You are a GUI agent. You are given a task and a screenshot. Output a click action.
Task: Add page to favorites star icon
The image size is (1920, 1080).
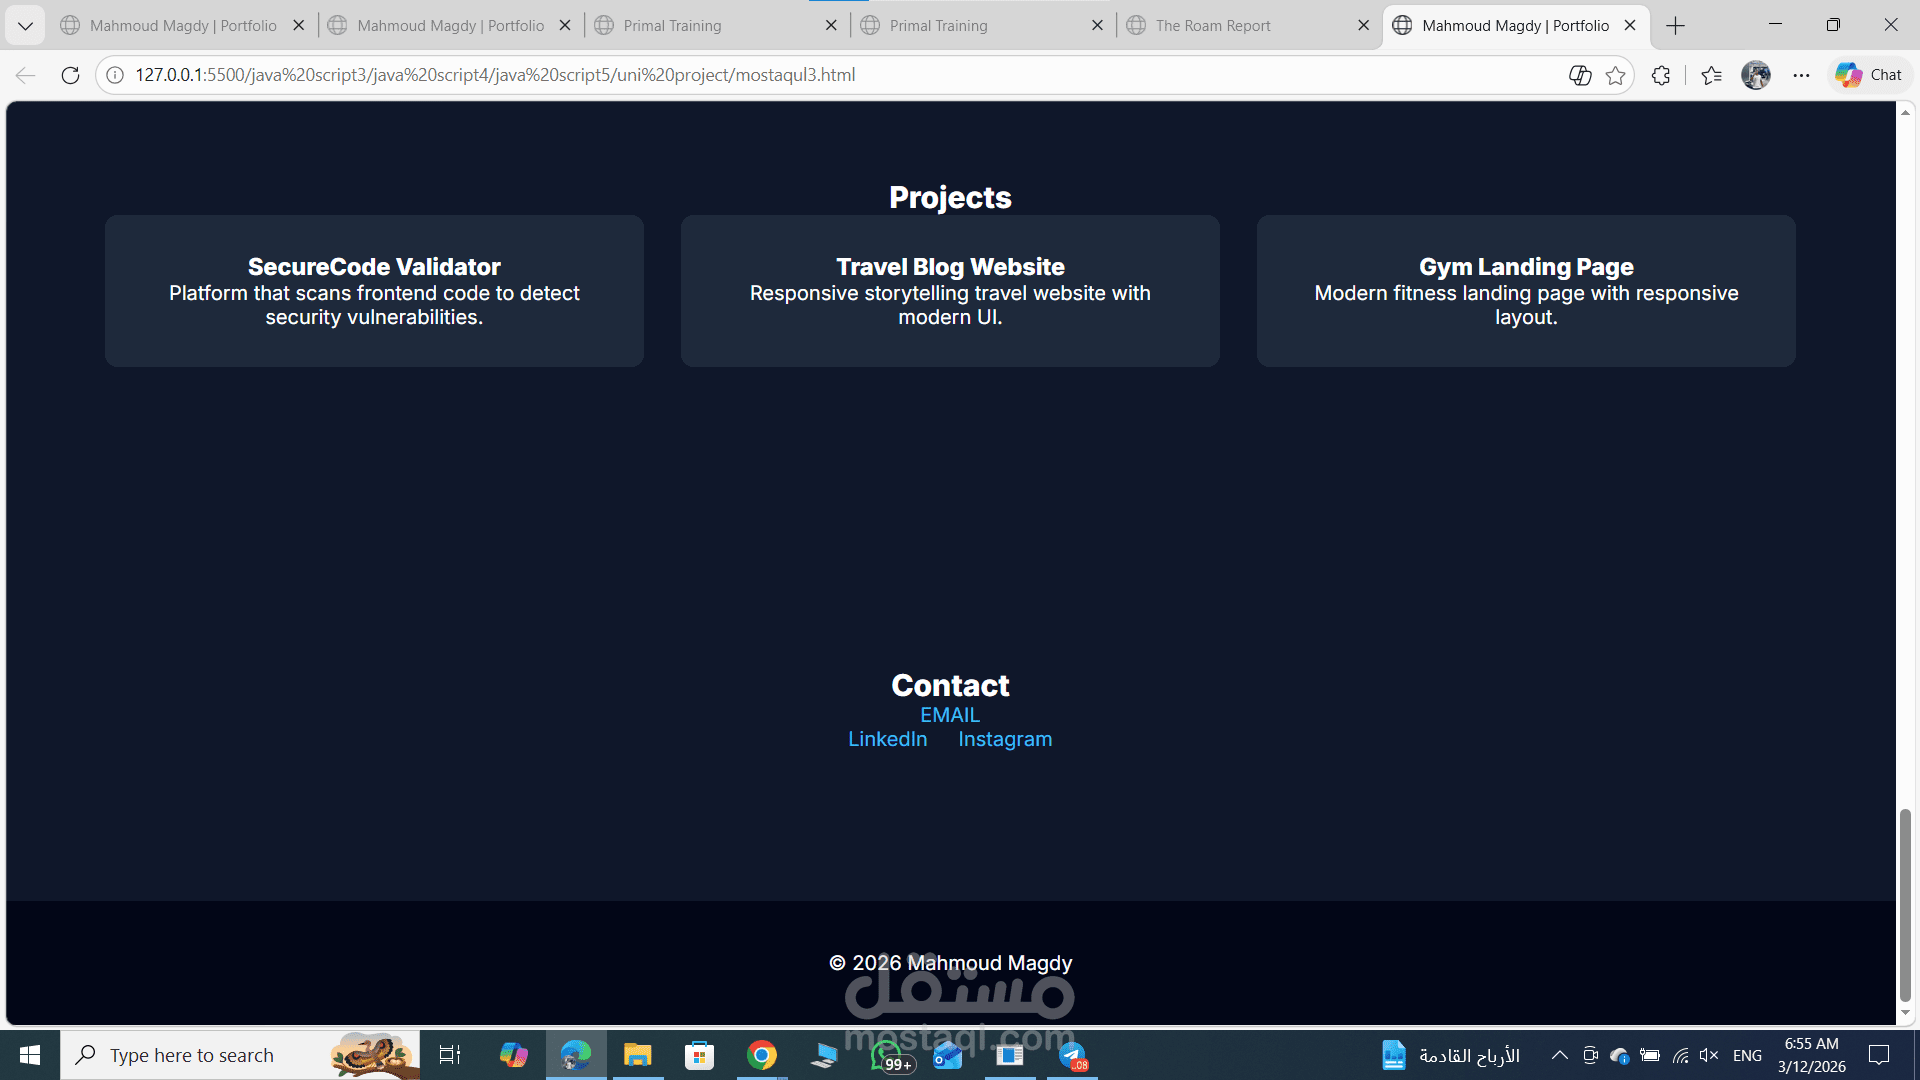click(1615, 75)
